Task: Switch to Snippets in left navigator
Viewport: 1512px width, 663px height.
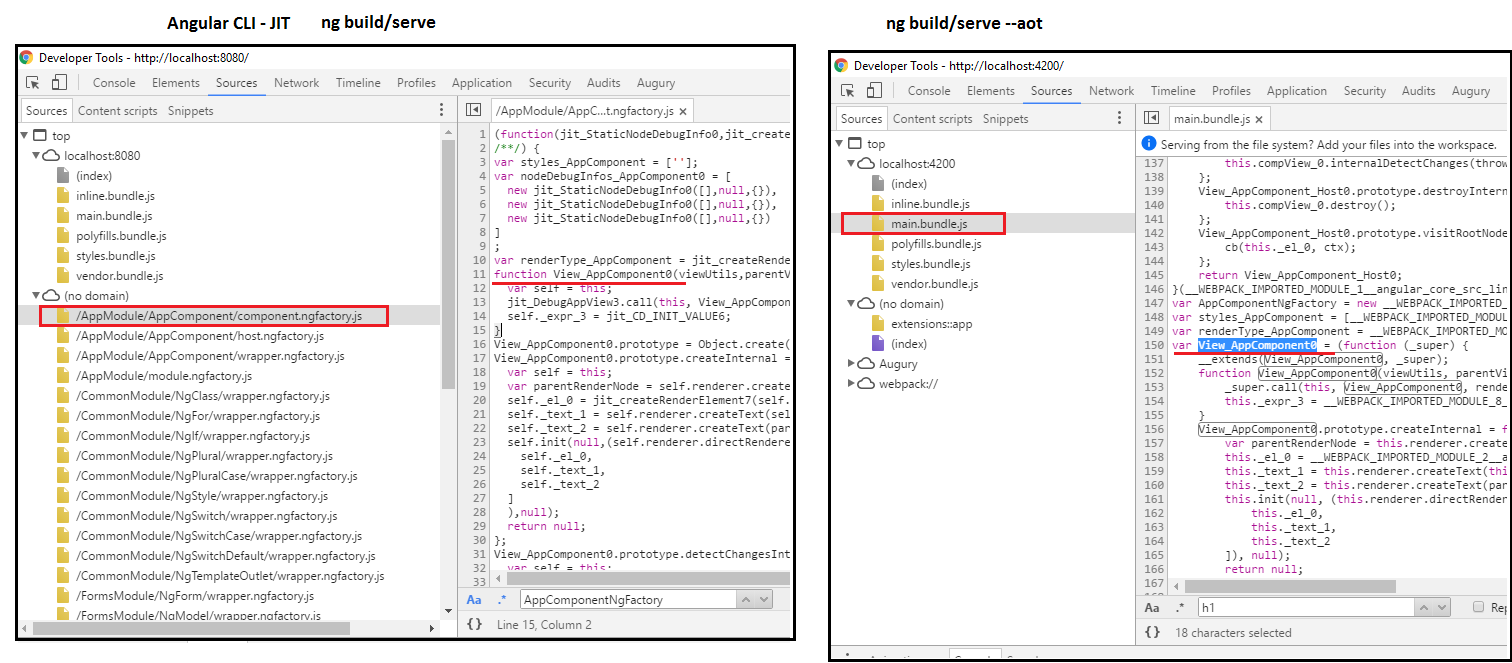Action: tap(191, 111)
